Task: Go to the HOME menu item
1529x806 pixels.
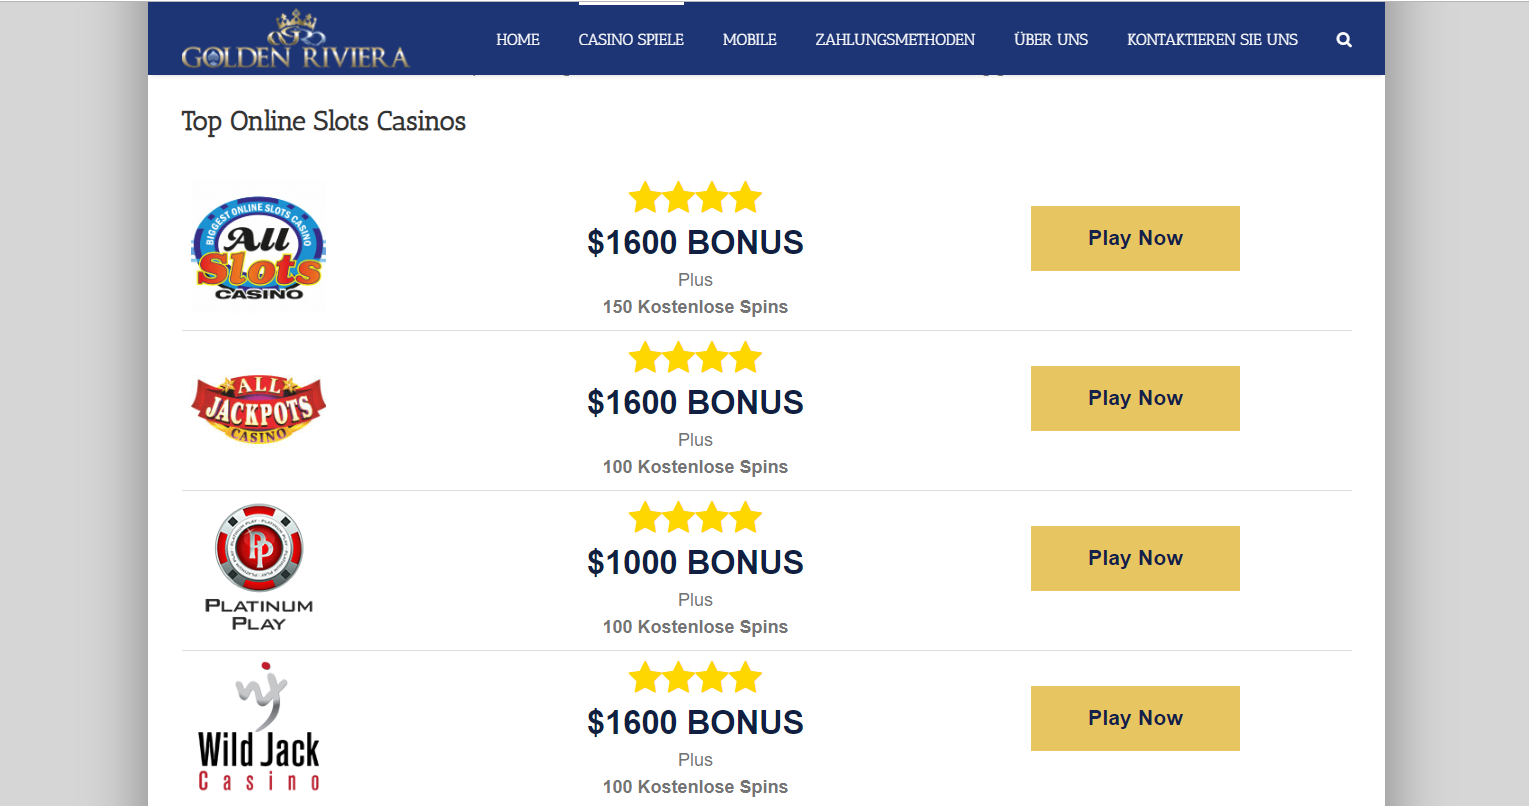Action: (x=518, y=40)
